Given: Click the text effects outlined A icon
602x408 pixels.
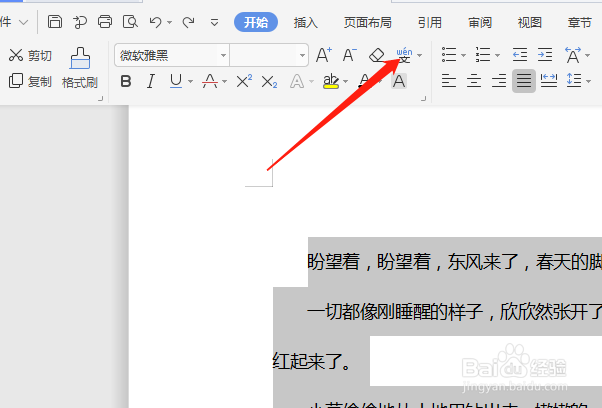Looking at the screenshot, I should [297, 81].
